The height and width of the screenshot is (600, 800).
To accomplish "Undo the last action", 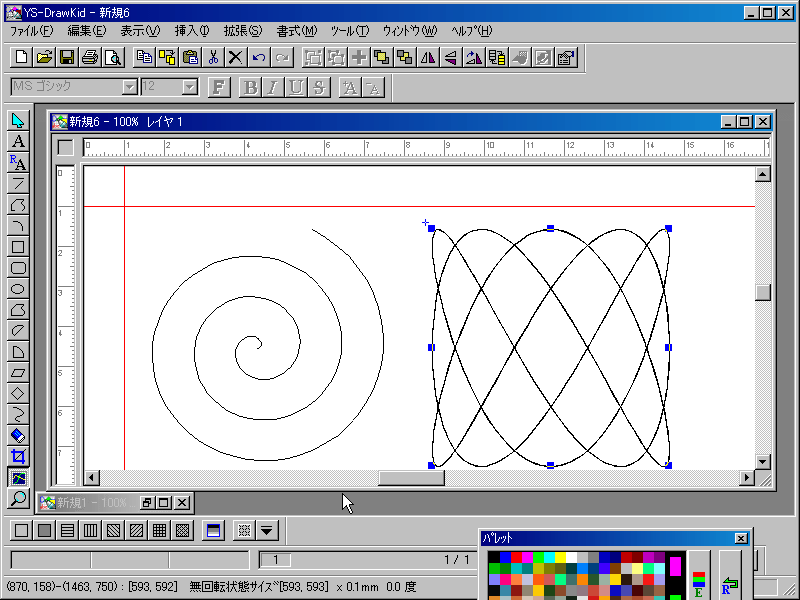I will point(259,57).
